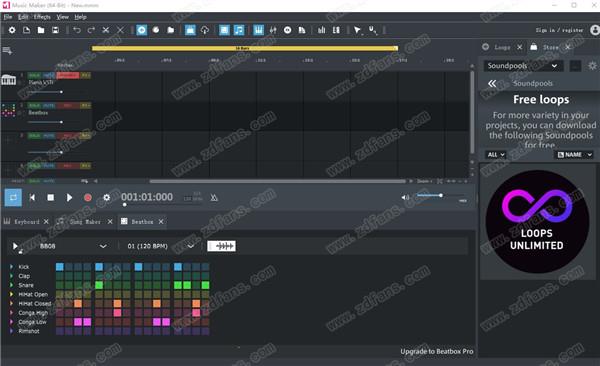Open the 8808 drum kit dropdown
600x366 pixels.
pos(73,246)
